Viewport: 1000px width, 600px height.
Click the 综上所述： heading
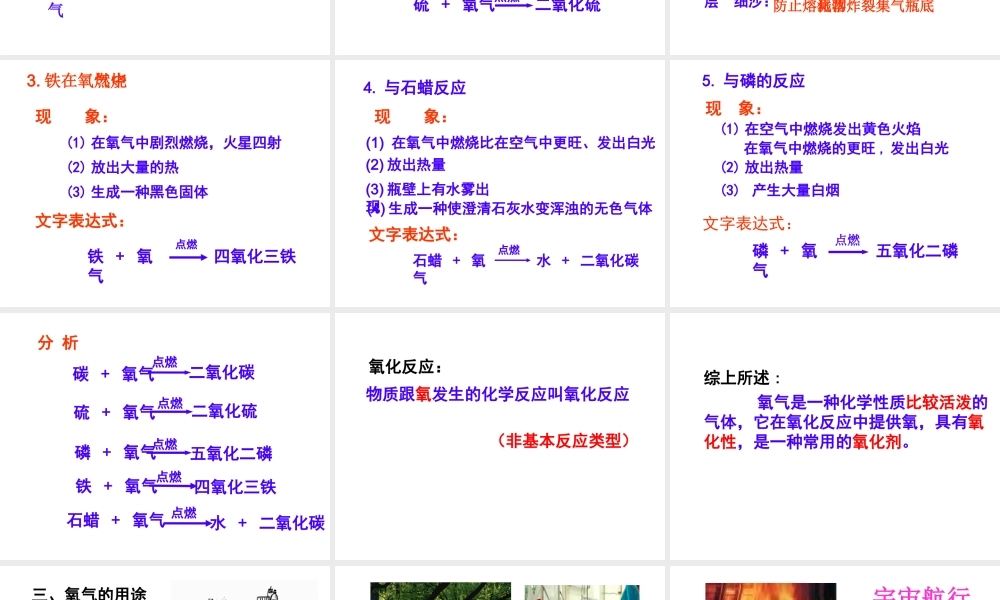(x=743, y=378)
